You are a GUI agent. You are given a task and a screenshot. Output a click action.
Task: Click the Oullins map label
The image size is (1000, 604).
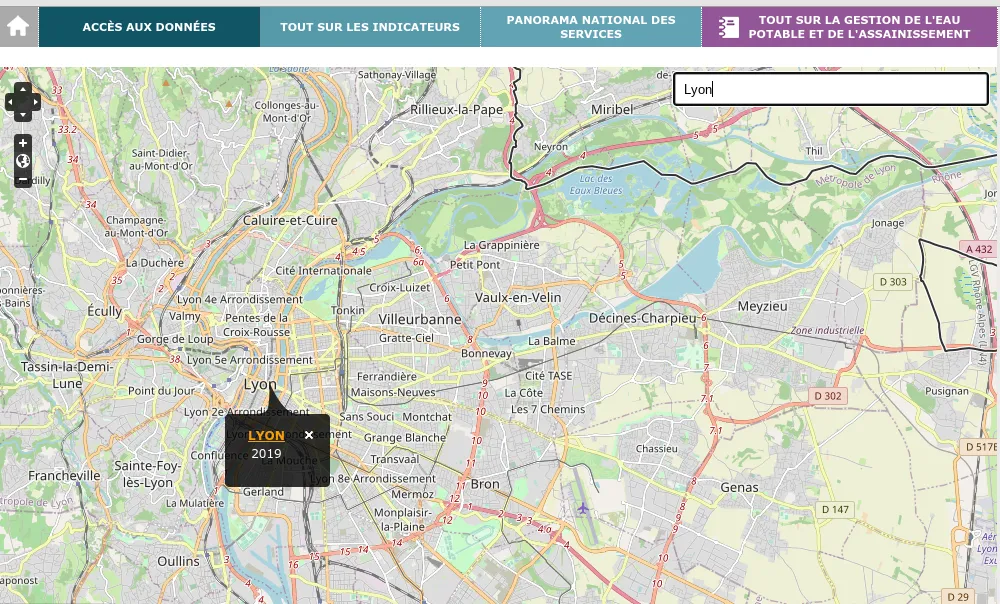[x=179, y=561]
